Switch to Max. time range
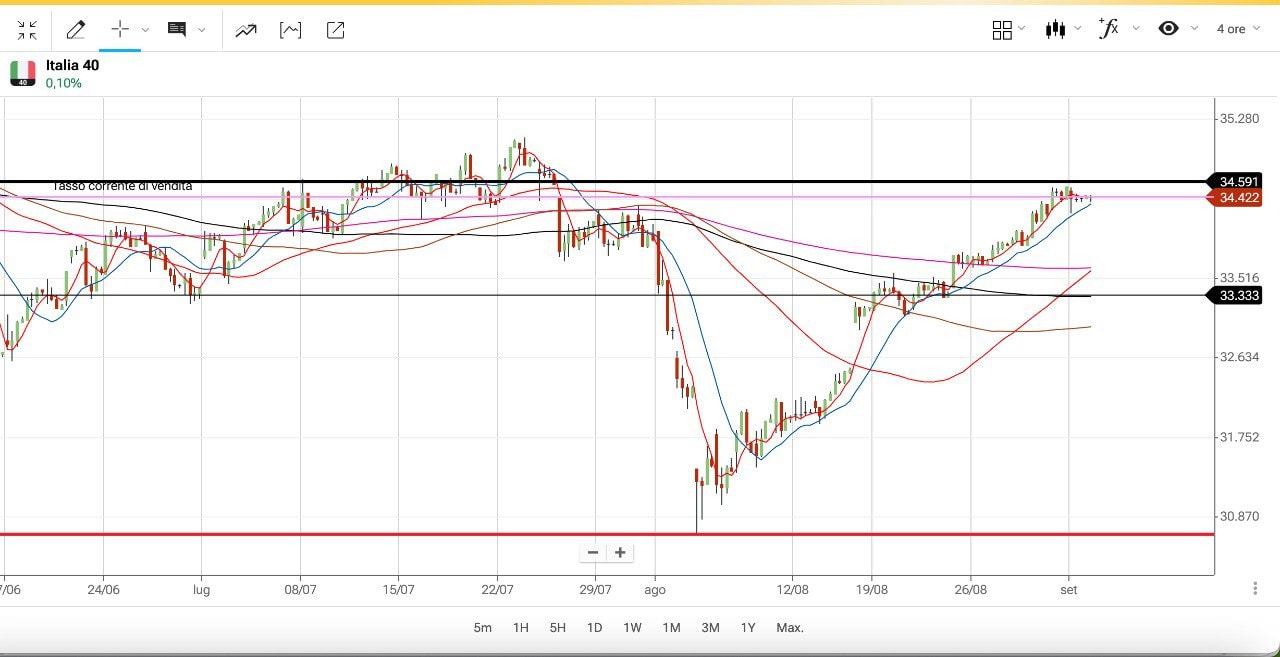This screenshot has width=1280, height=657. (x=790, y=628)
